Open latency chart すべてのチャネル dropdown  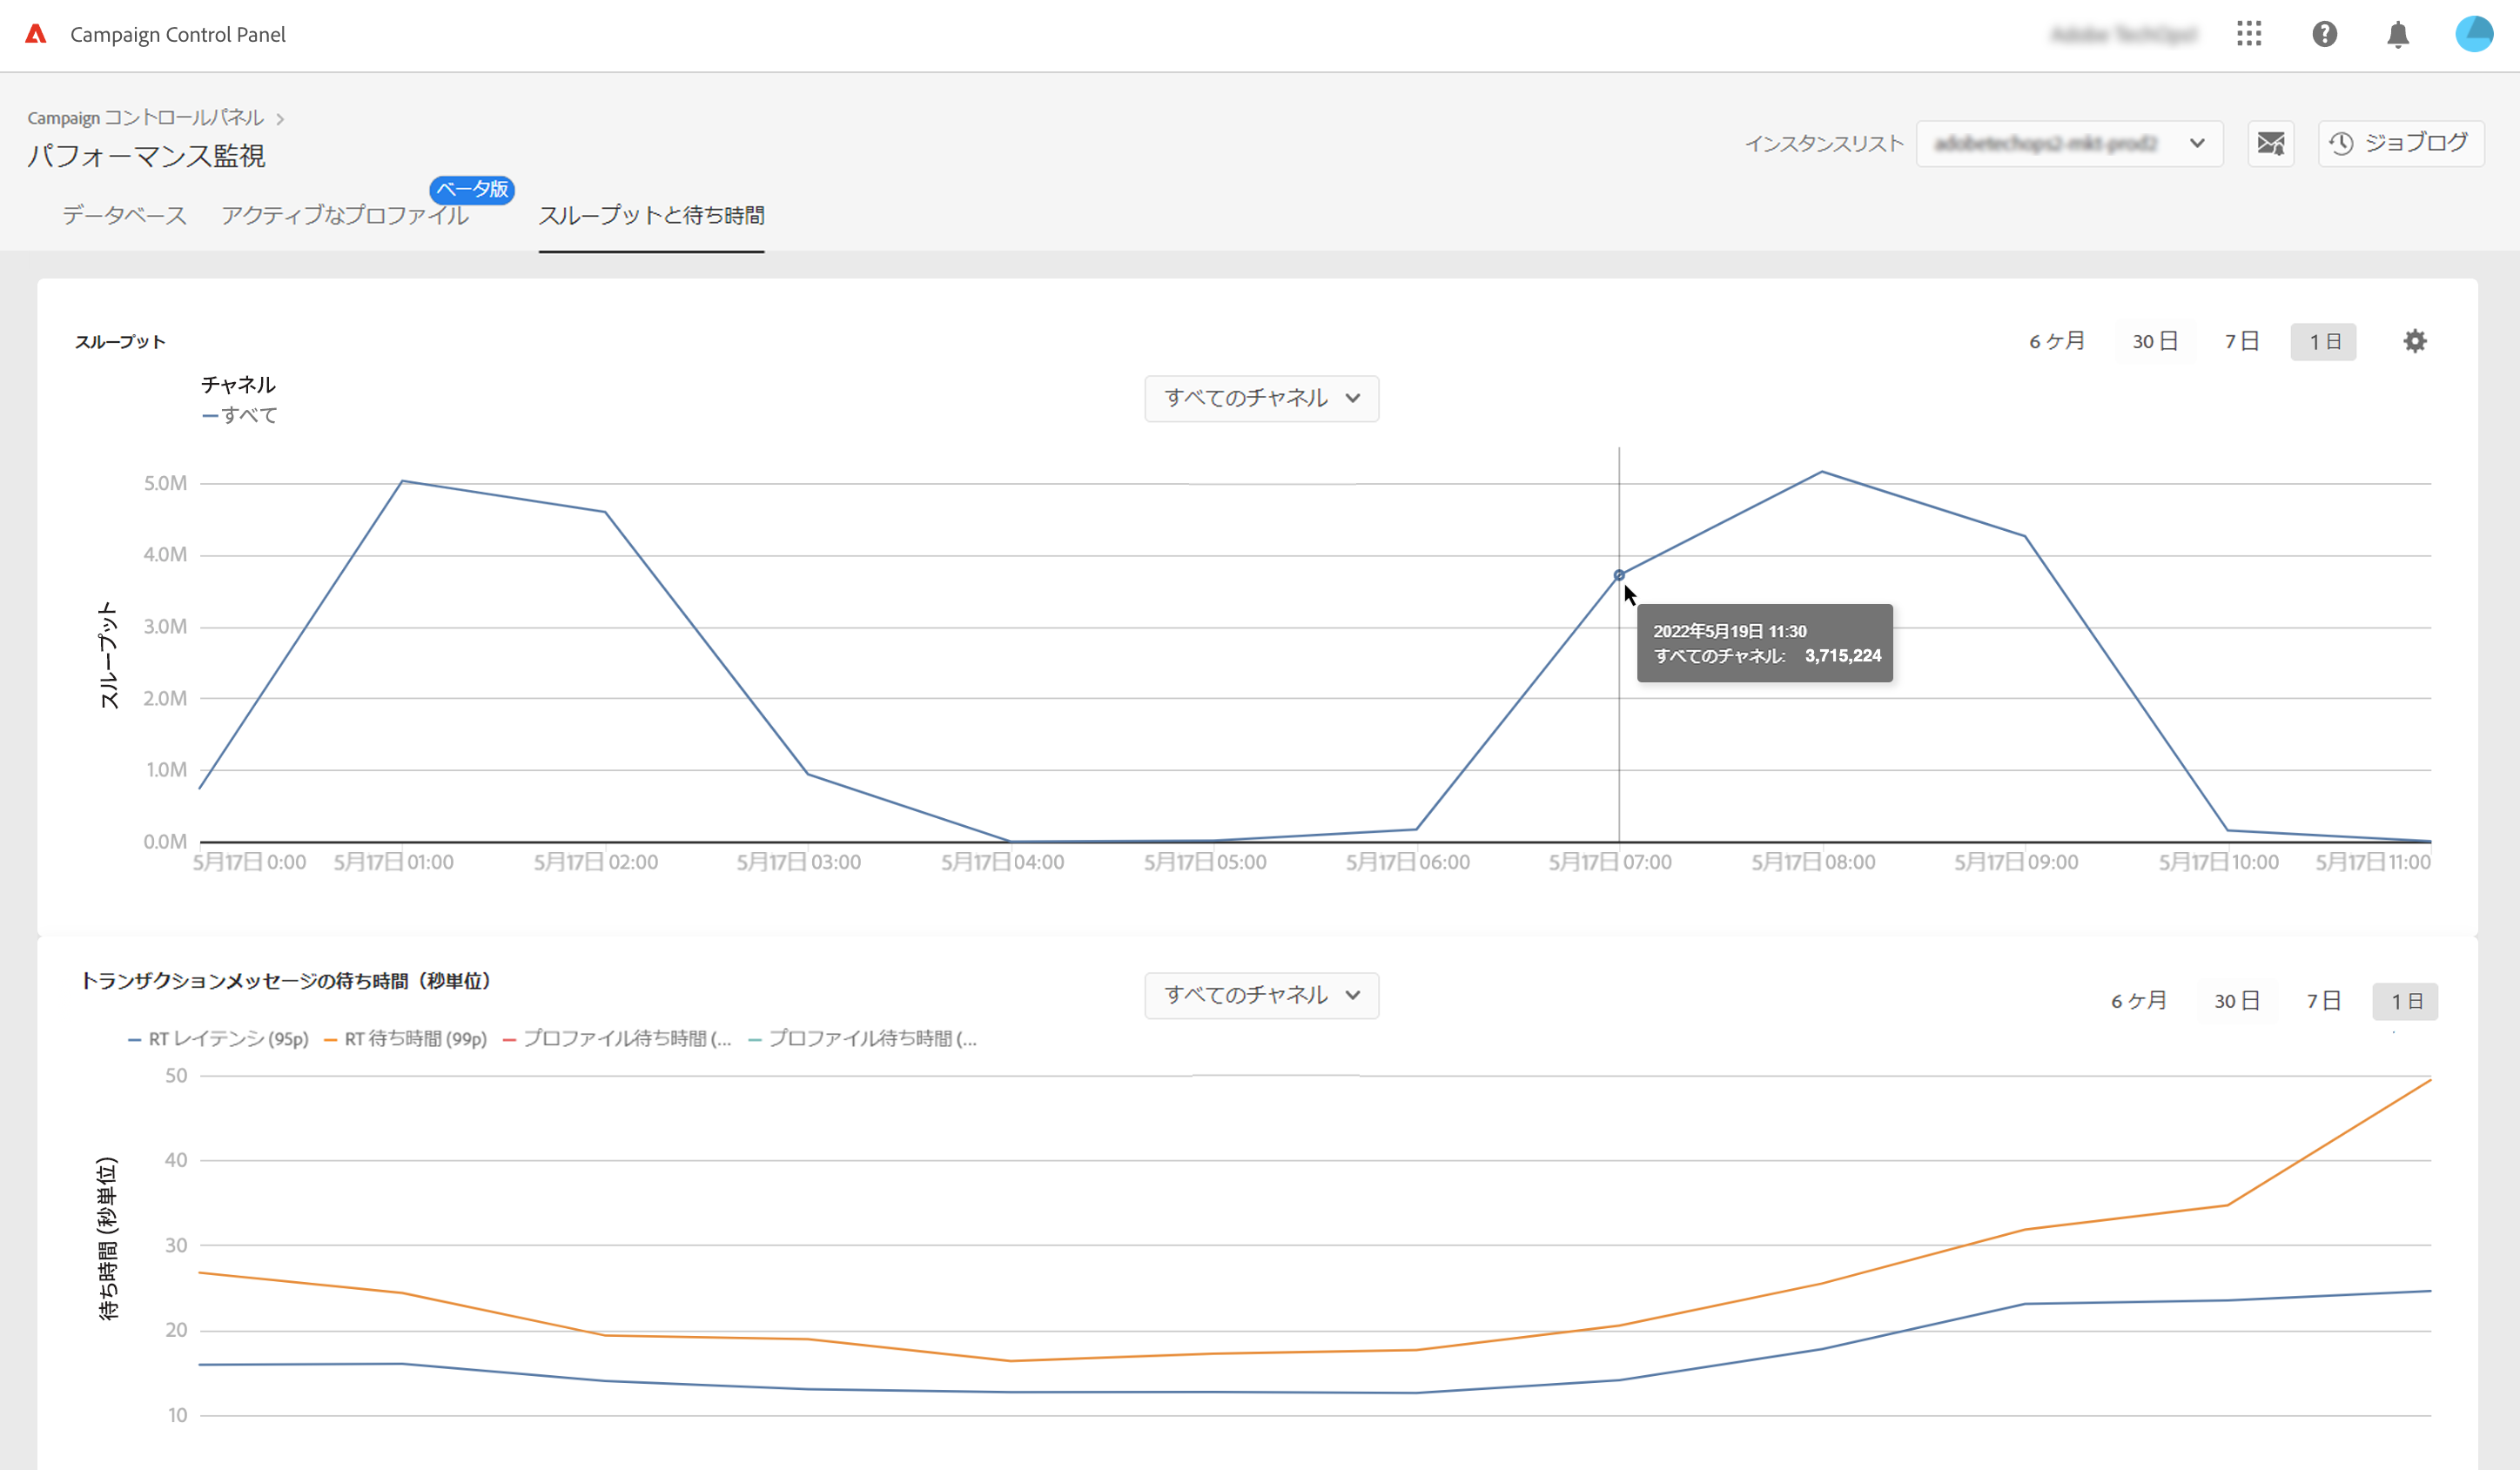tap(1261, 995)
